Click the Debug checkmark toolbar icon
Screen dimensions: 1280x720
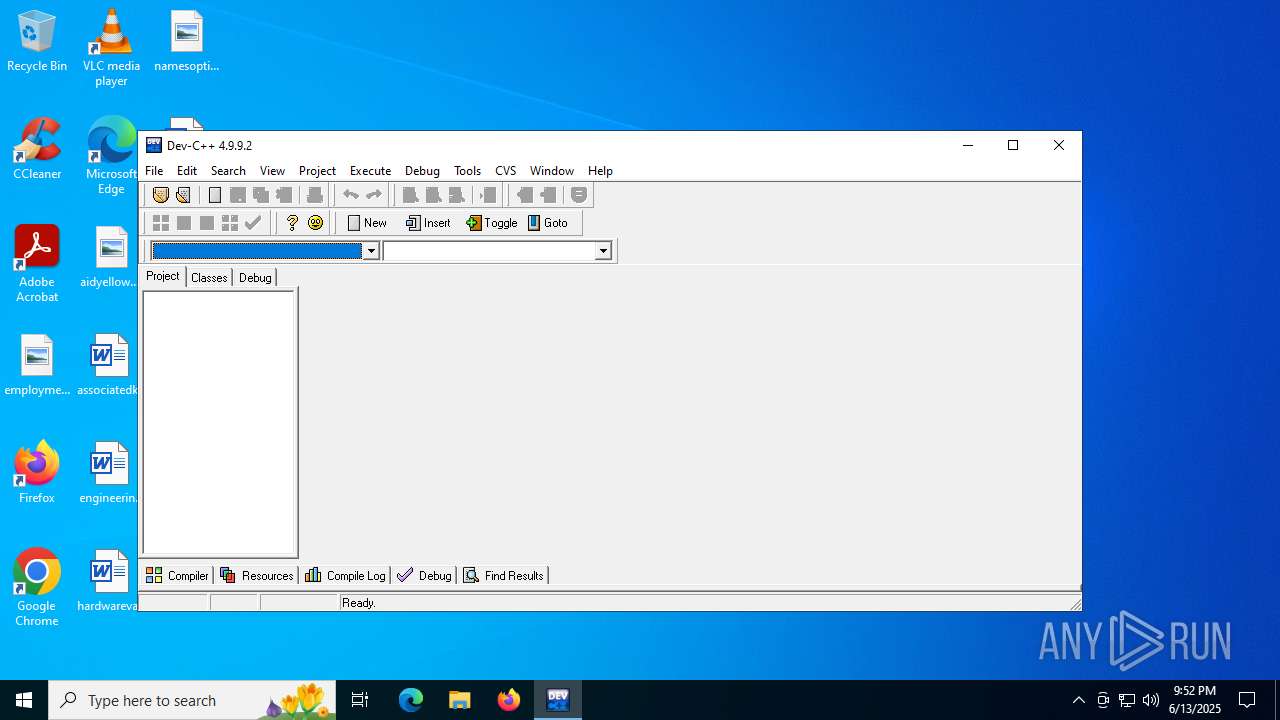253,223
